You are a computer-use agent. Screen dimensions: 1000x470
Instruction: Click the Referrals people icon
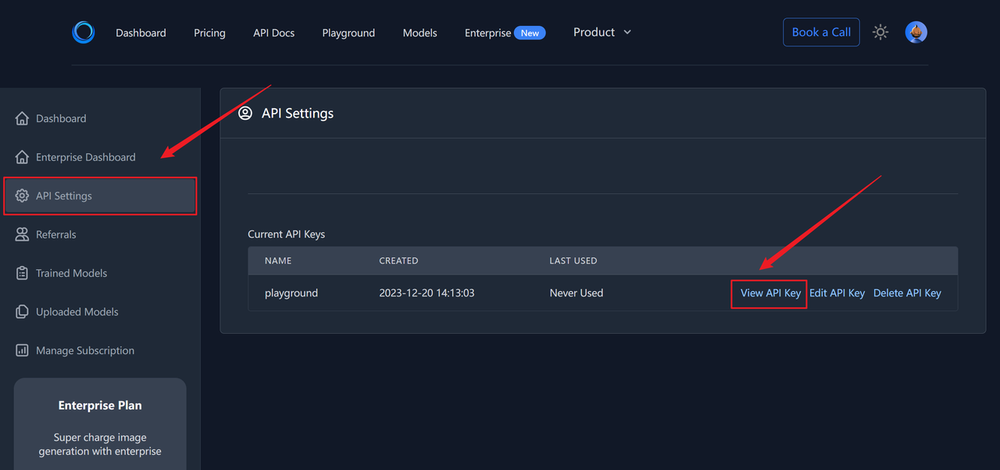pyautogui.click(x=22, y=235)
